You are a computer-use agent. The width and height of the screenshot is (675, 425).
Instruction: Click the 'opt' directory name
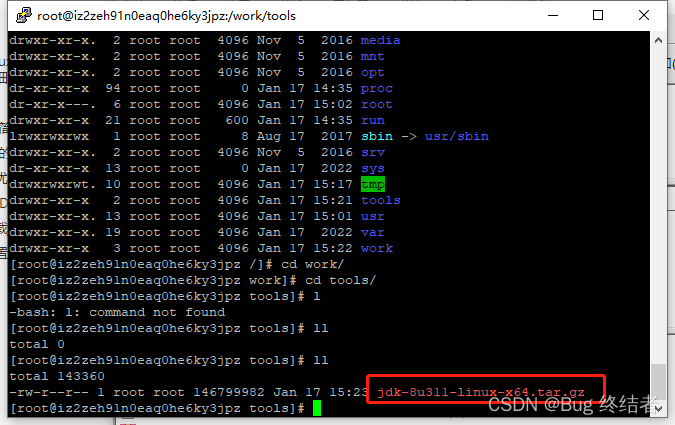point(372,73)
